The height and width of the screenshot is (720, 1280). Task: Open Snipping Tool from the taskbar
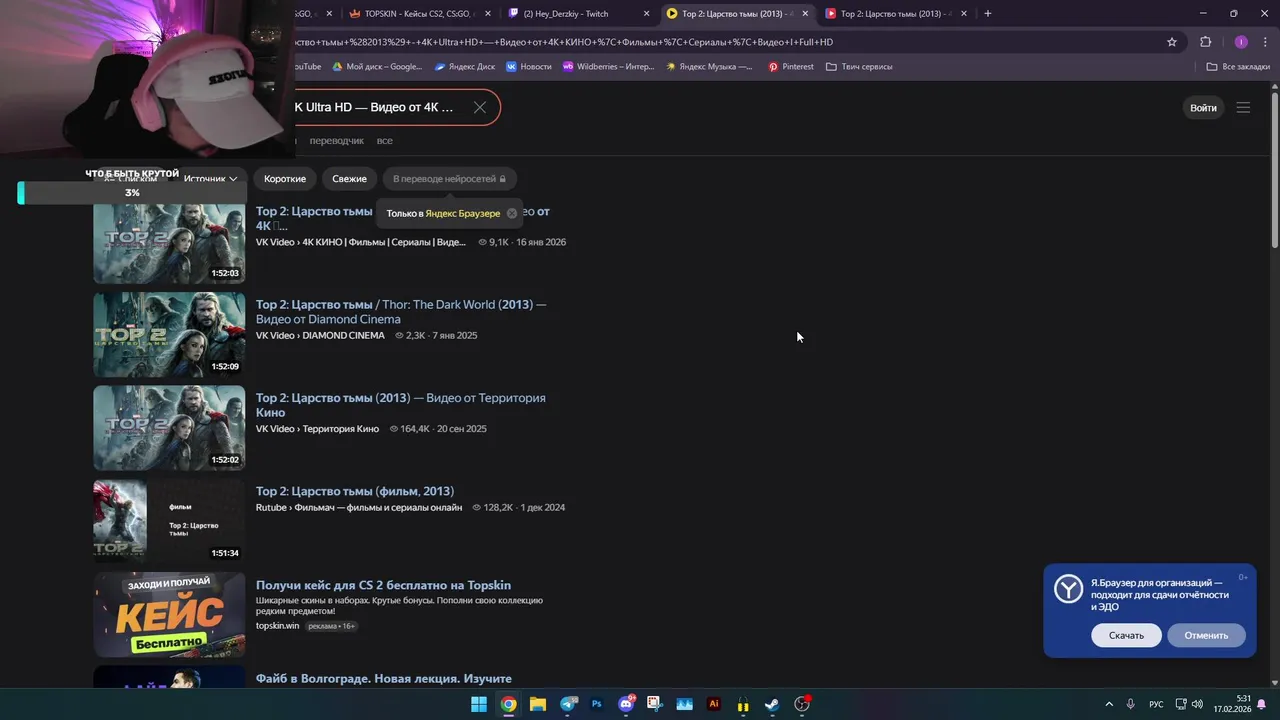(x=655, y=704)
